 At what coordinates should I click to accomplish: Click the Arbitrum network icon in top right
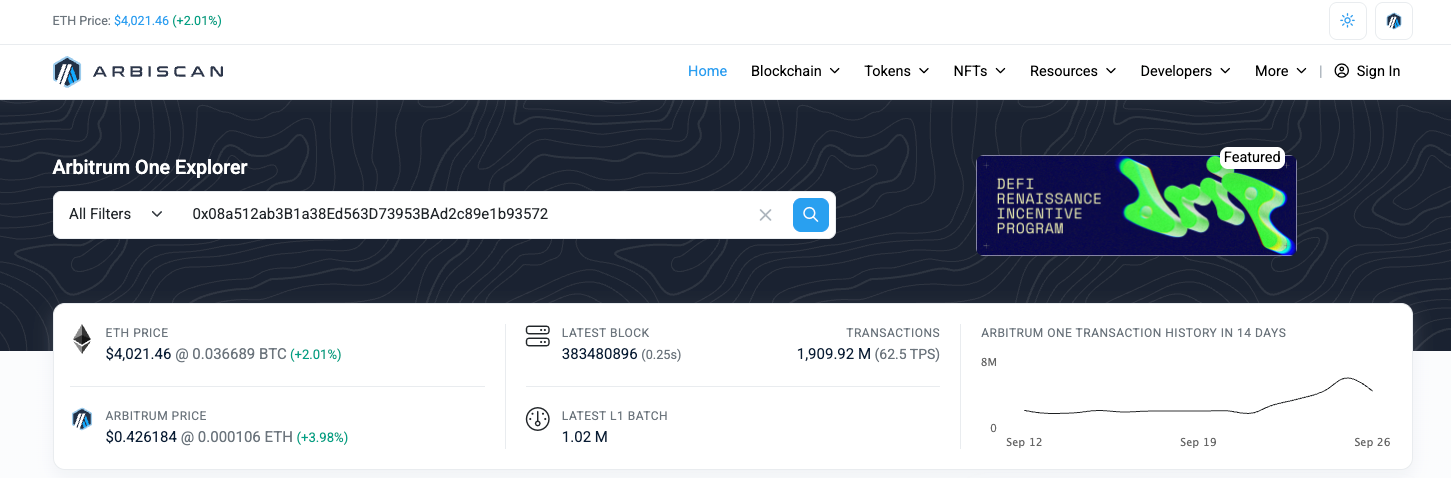coord(1394,21)
